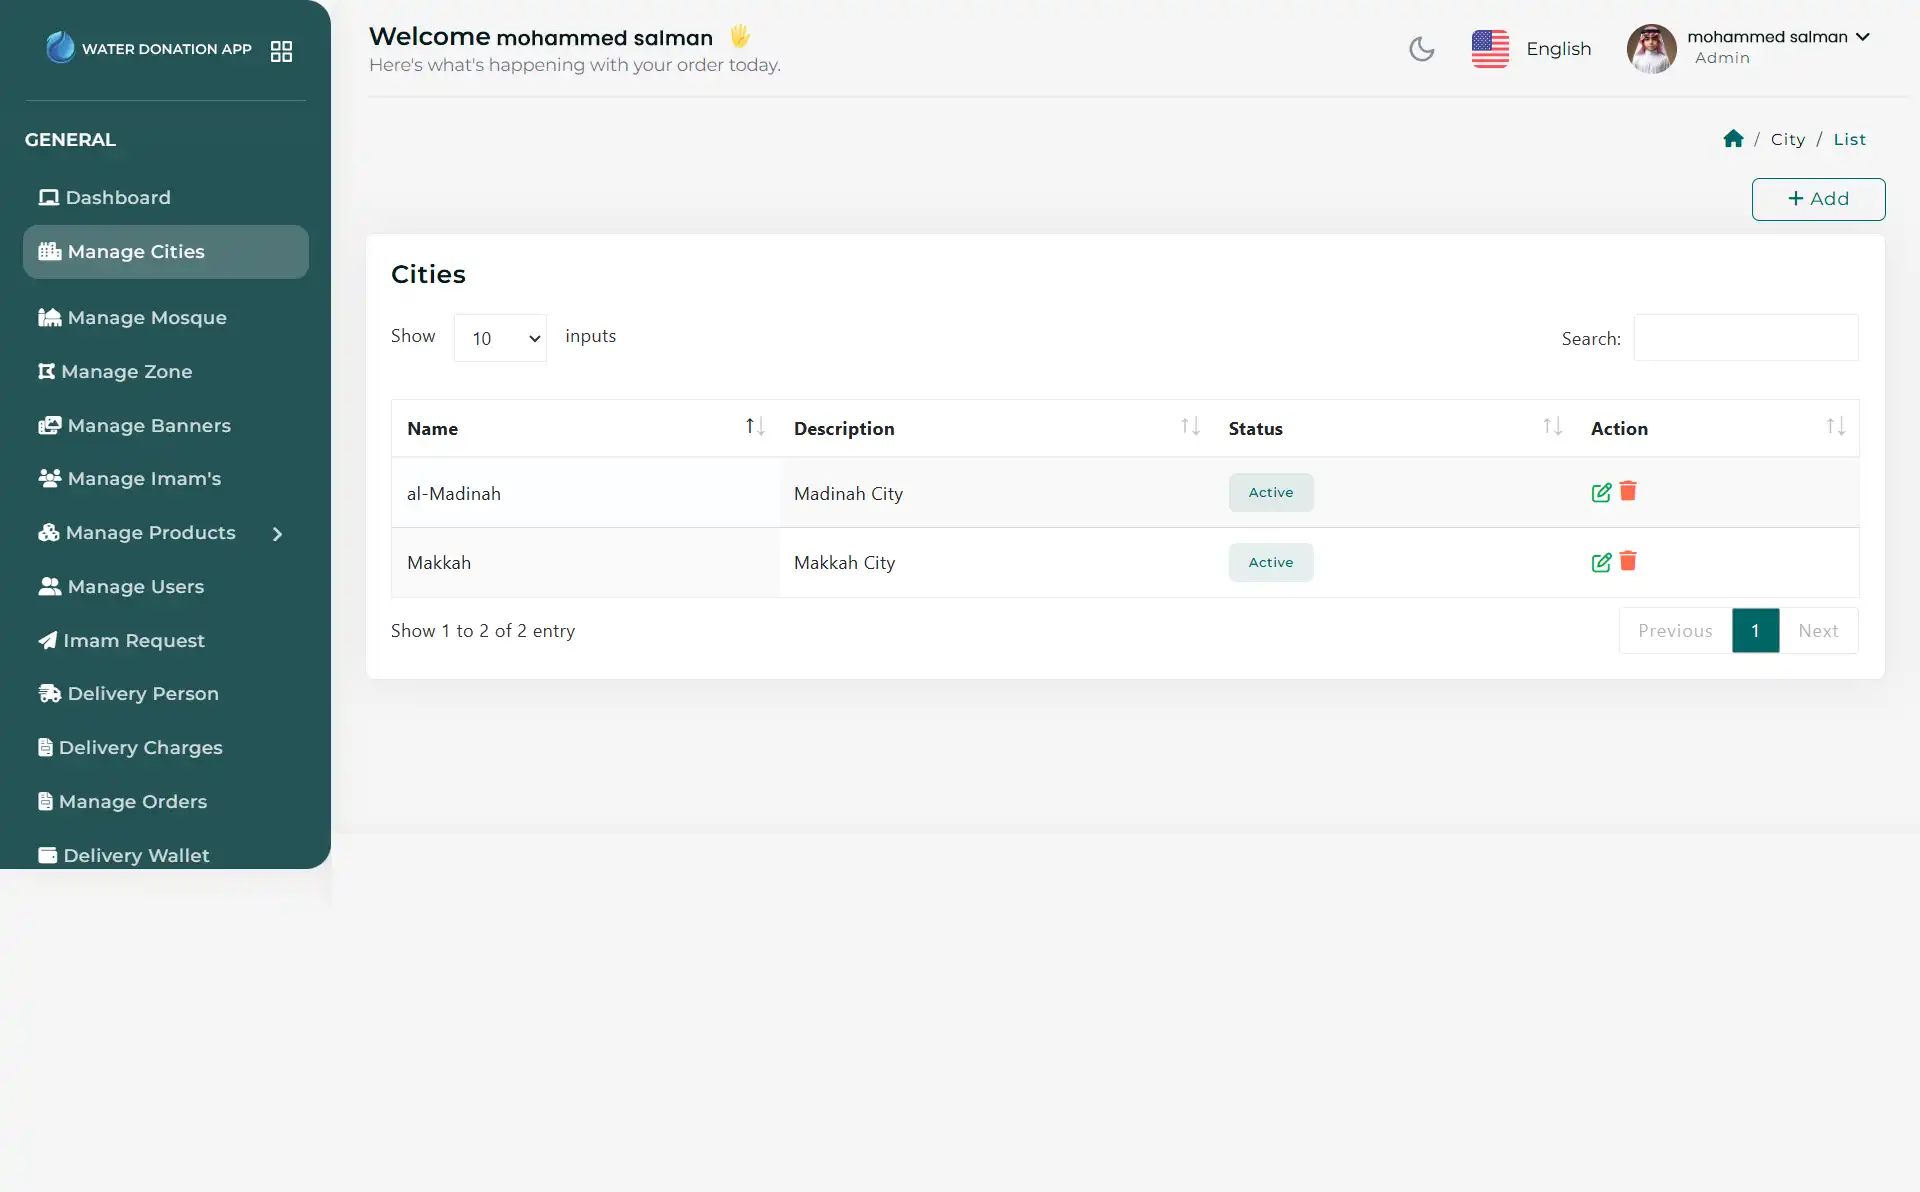Open the Show entries dropdown
This screenshot has height=1192, width=1920.
coord(499,338)
